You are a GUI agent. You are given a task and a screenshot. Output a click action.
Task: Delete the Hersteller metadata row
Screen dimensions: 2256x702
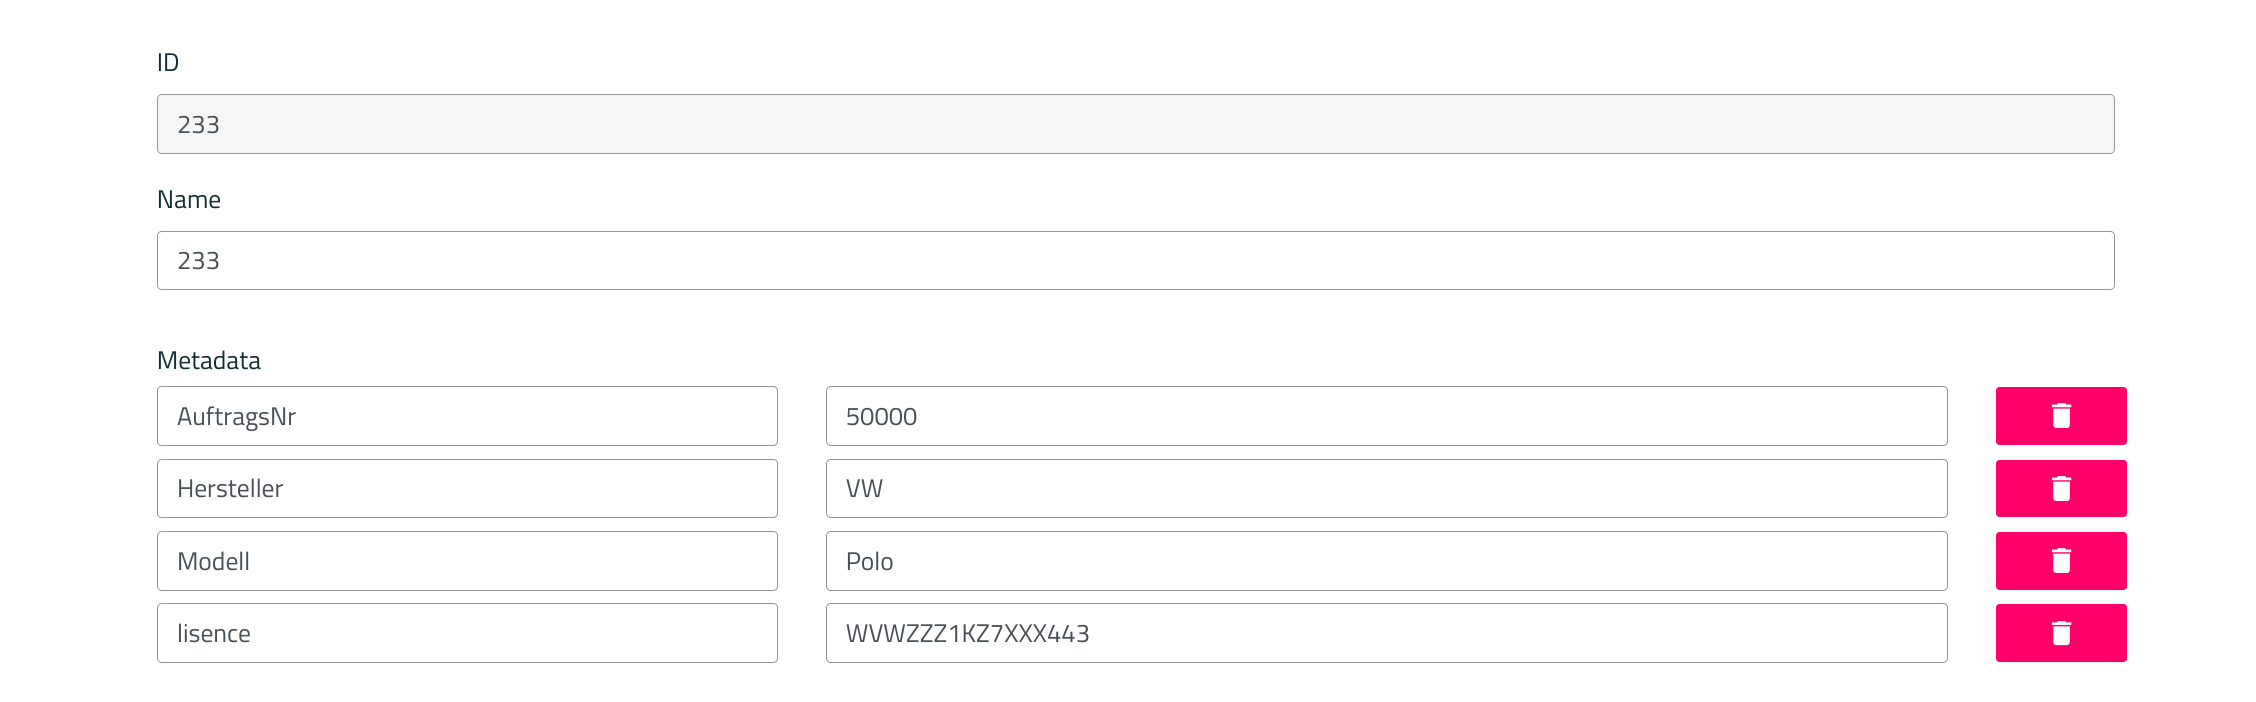pyautogui.click(x=2060, y=488)
